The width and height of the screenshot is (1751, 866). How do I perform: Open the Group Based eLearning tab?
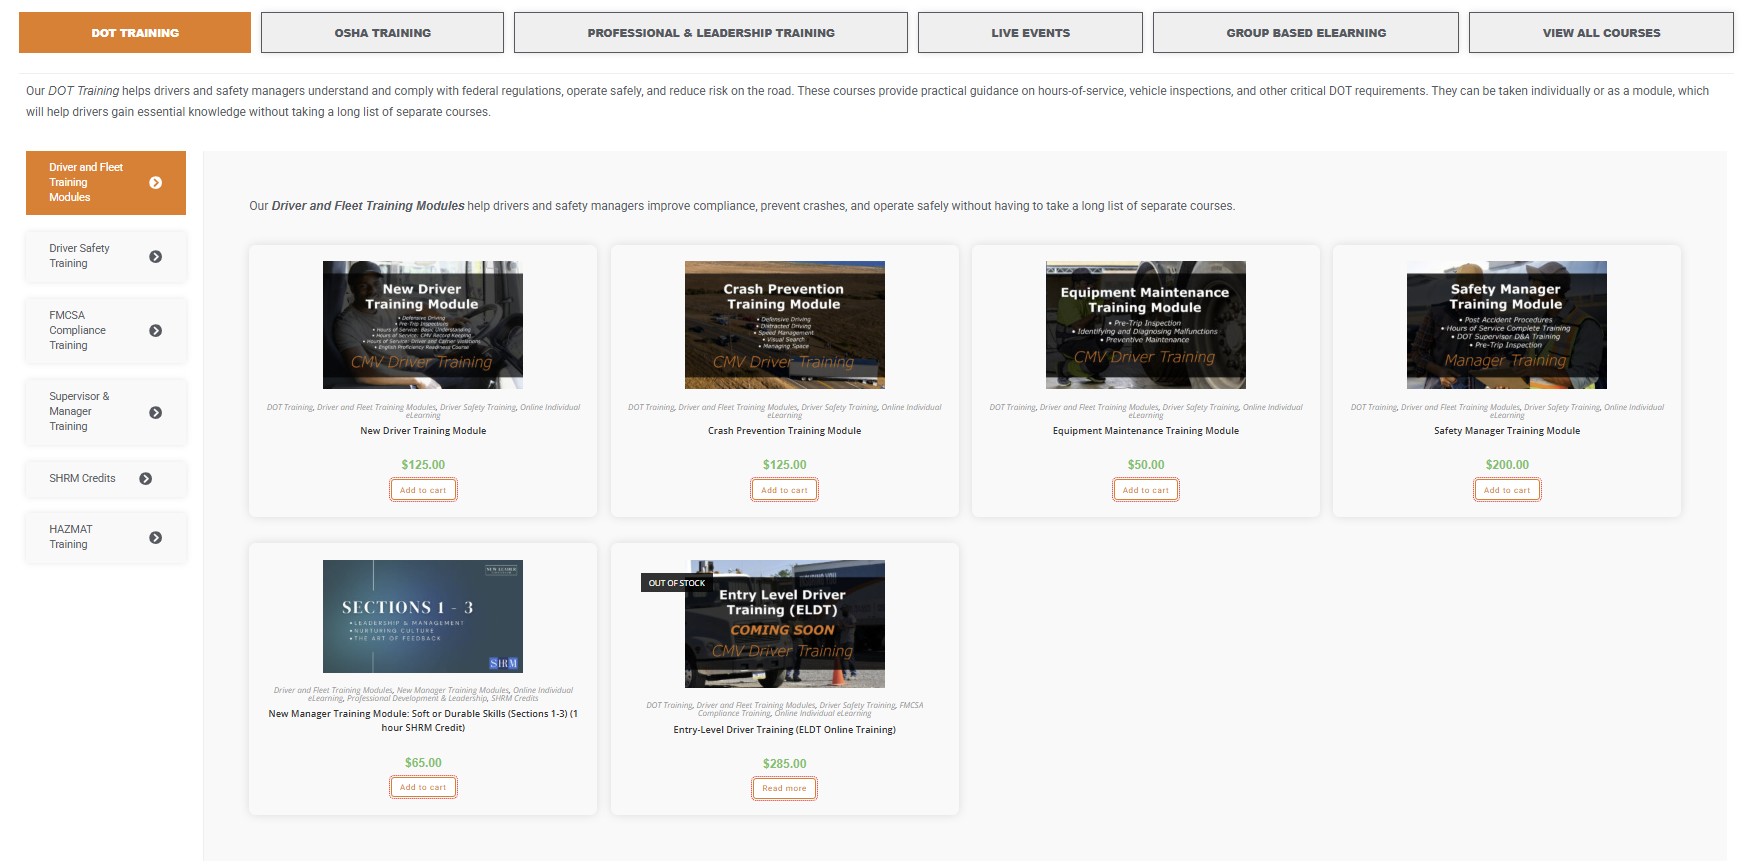[x=1305, y=33]
